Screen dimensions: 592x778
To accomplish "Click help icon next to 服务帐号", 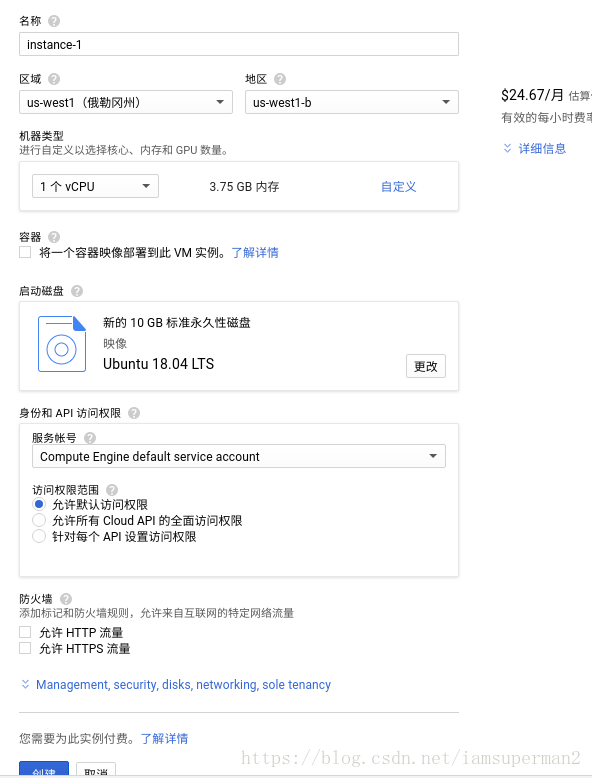I will [90, 438].
